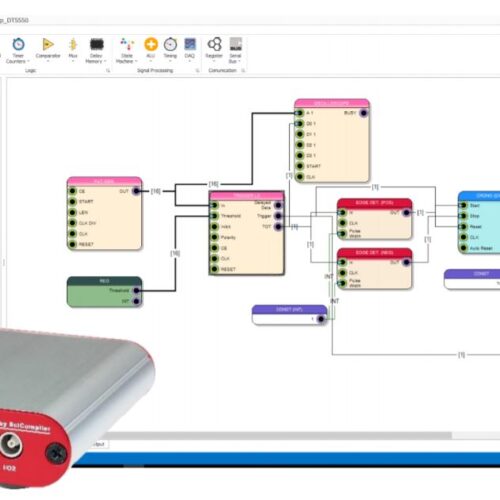The width and height of the screenshot is (500, 500).
Task: Select the Serial Bus icon
Action: (x=236, y=44)
